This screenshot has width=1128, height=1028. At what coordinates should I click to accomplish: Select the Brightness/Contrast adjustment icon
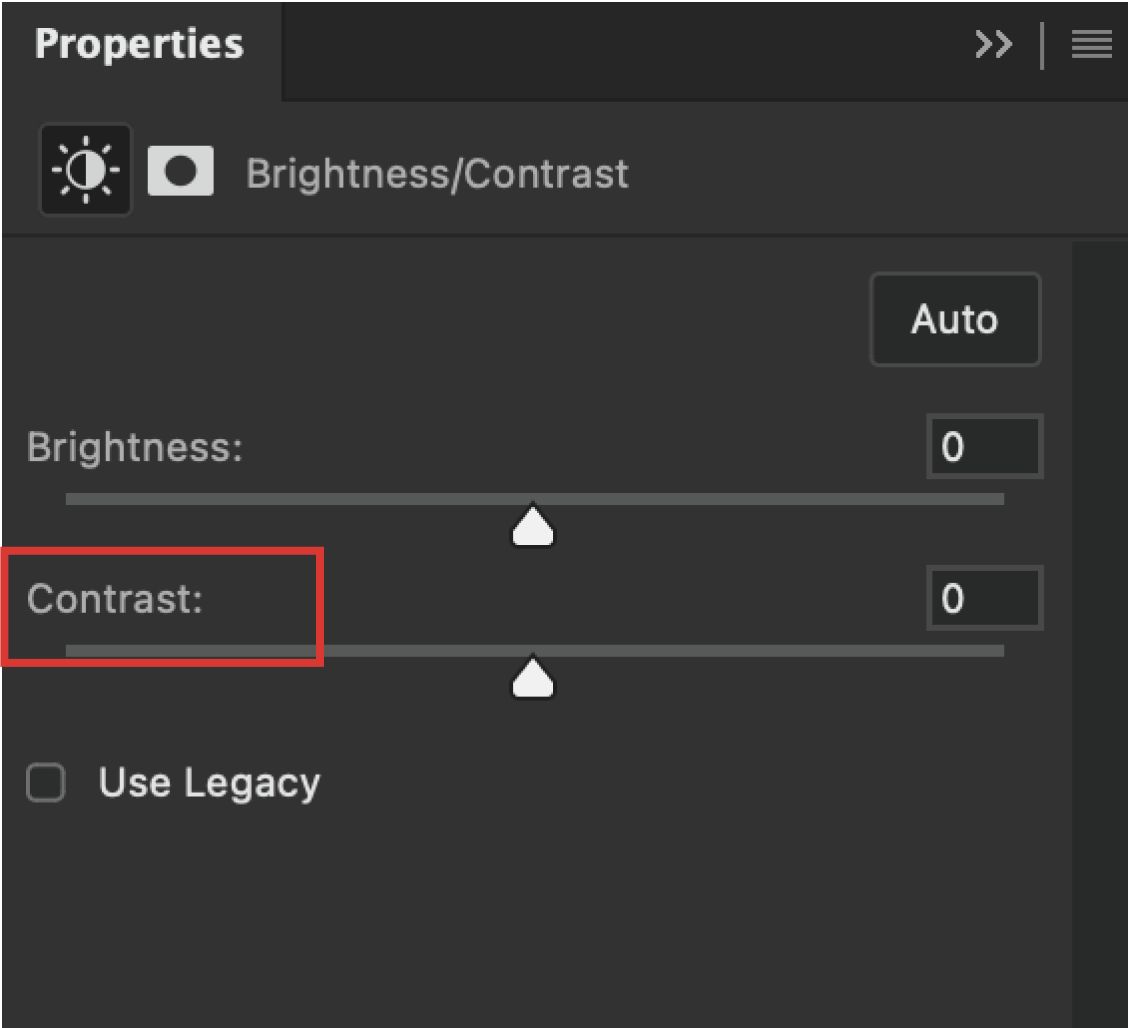(x=86, y=170)
